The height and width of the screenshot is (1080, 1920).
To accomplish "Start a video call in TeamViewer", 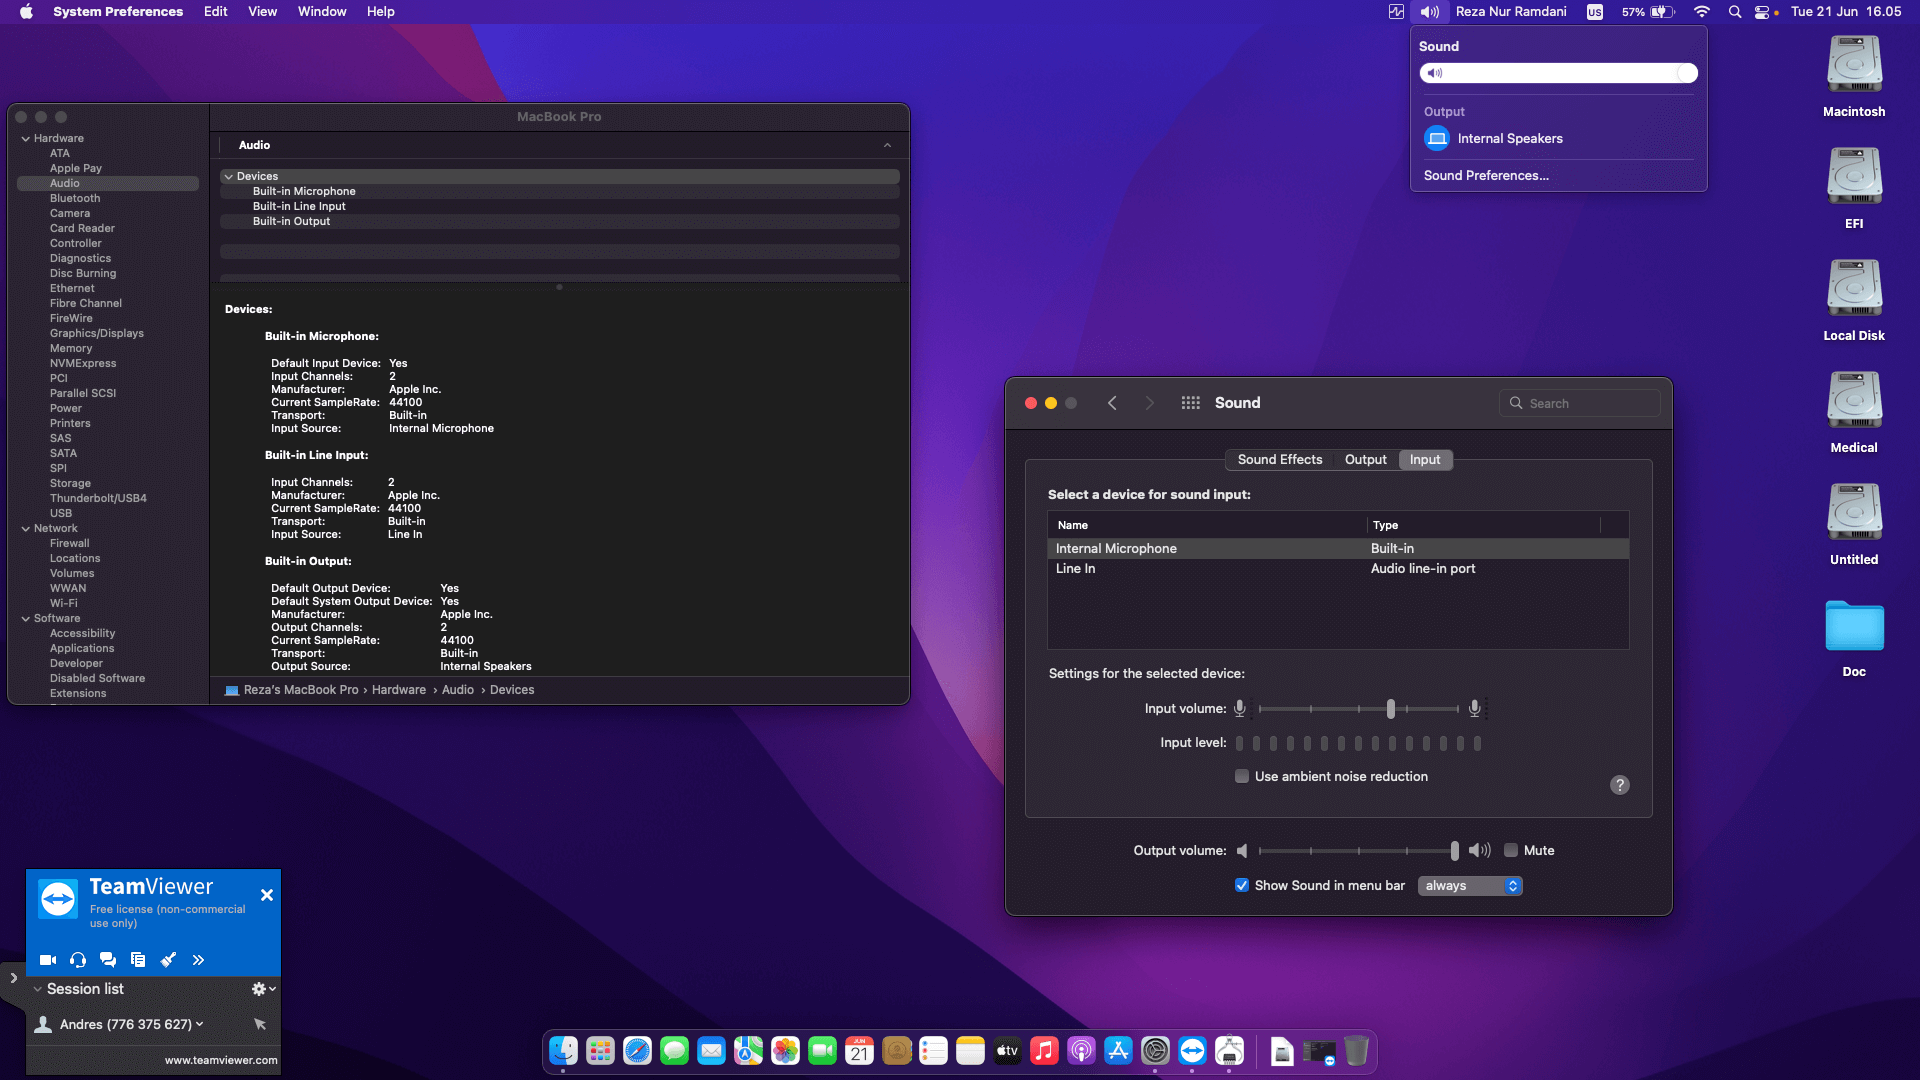I will click(x=47, y=960).
